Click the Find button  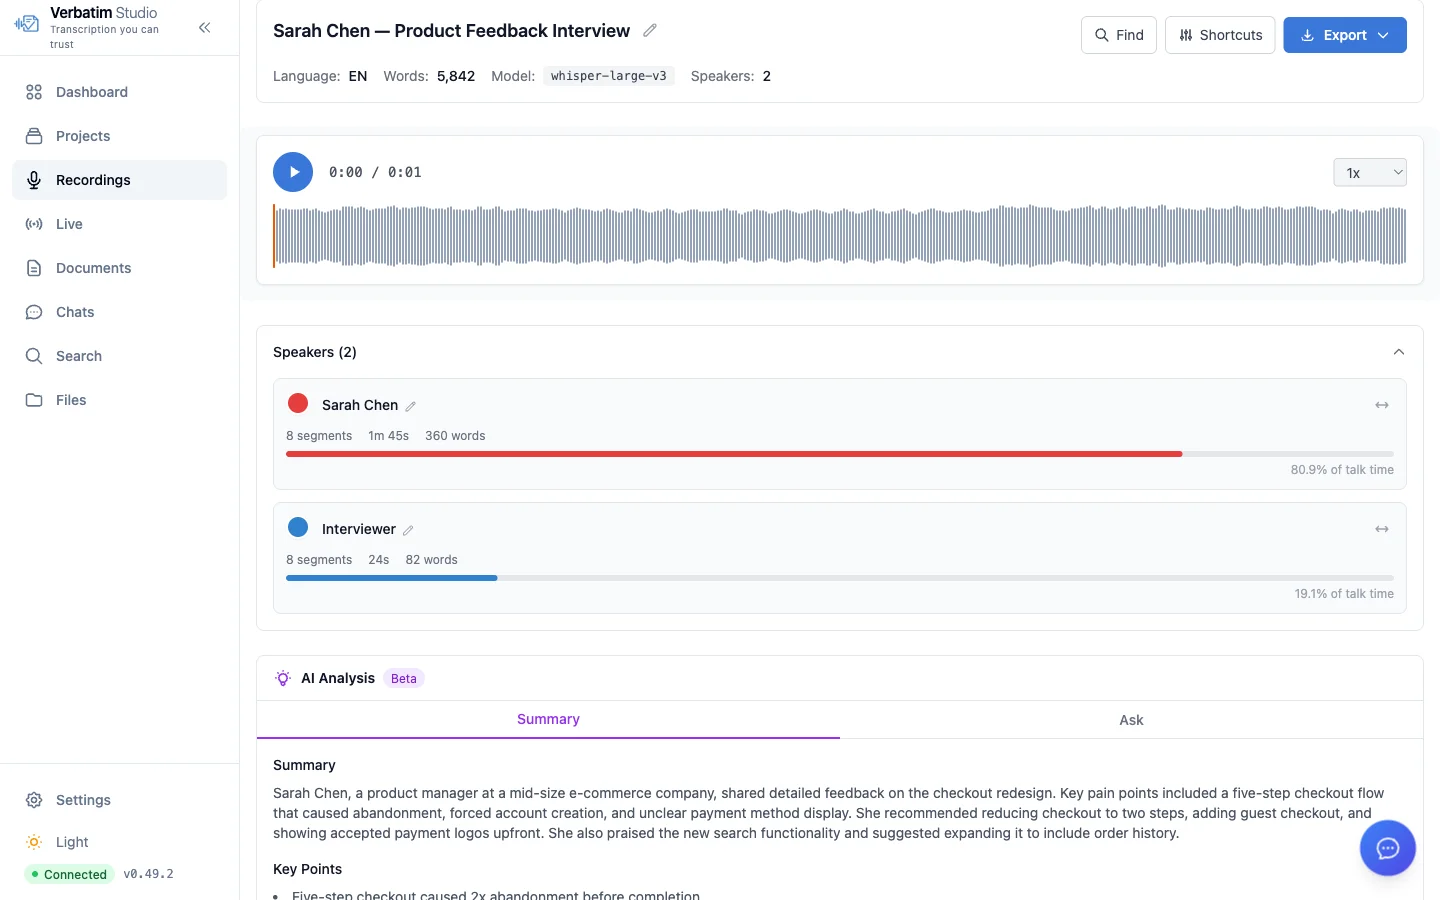pos(1118,35)
